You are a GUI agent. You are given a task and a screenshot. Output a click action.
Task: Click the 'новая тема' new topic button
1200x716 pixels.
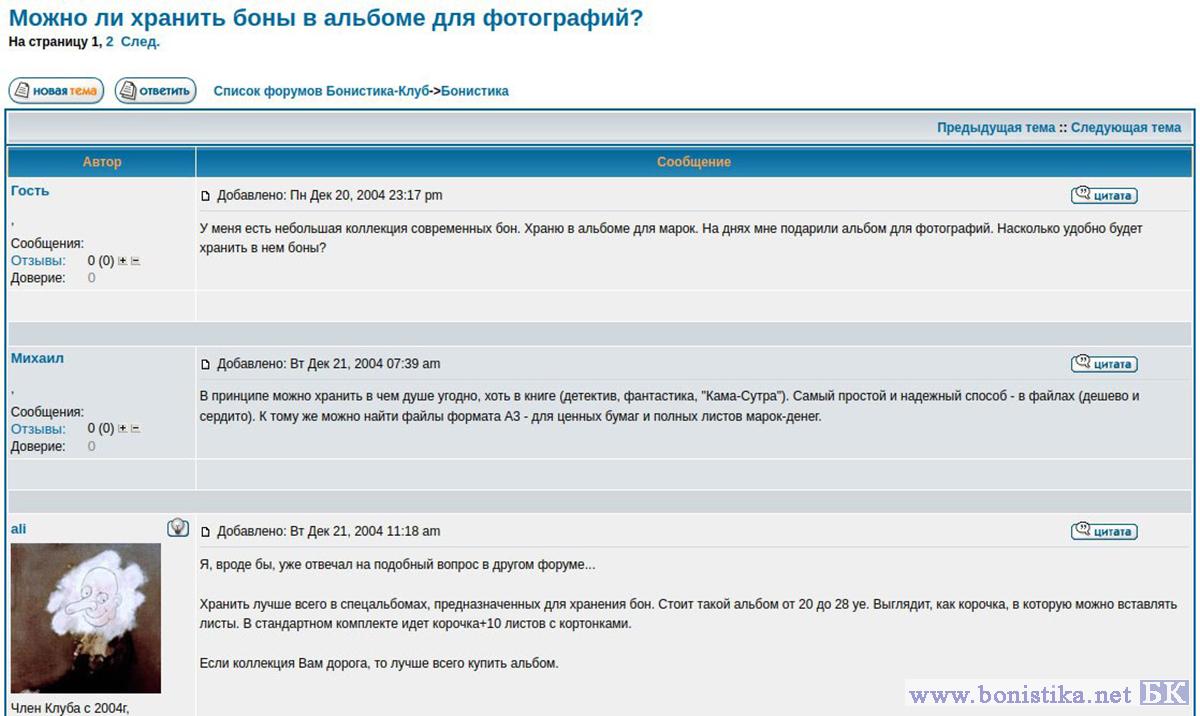pyautogui.click(x=56, y=91)
